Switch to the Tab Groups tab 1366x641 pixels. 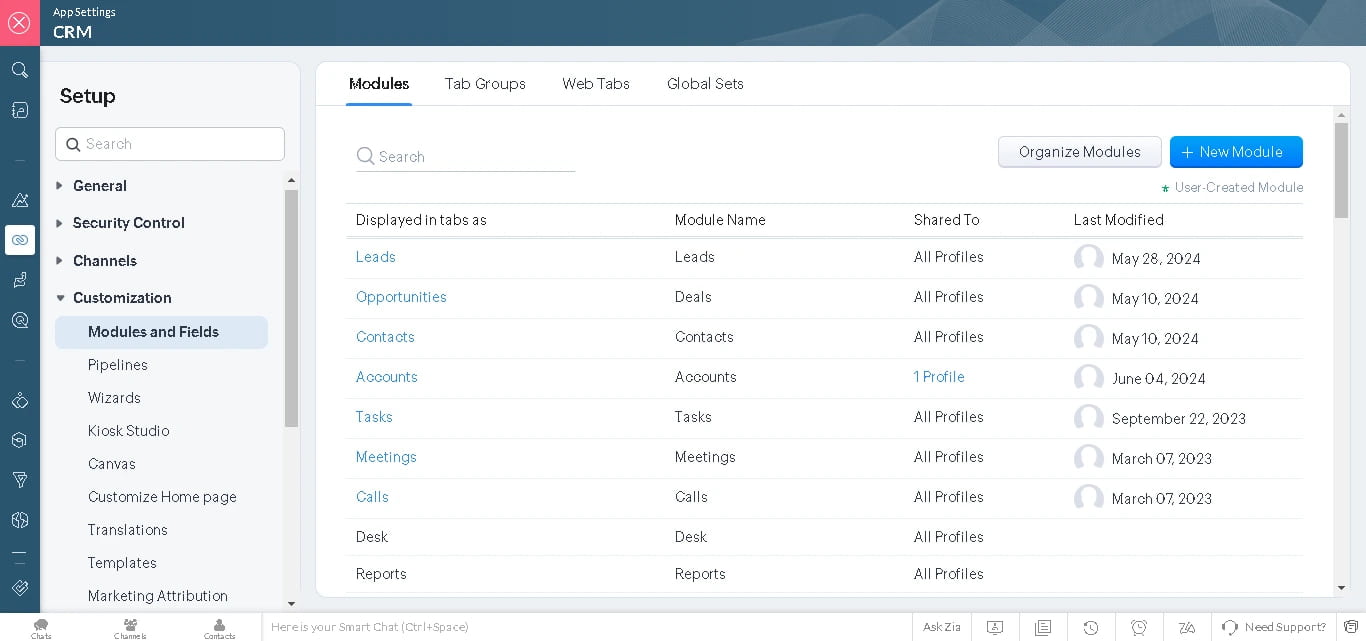point(485,84)
